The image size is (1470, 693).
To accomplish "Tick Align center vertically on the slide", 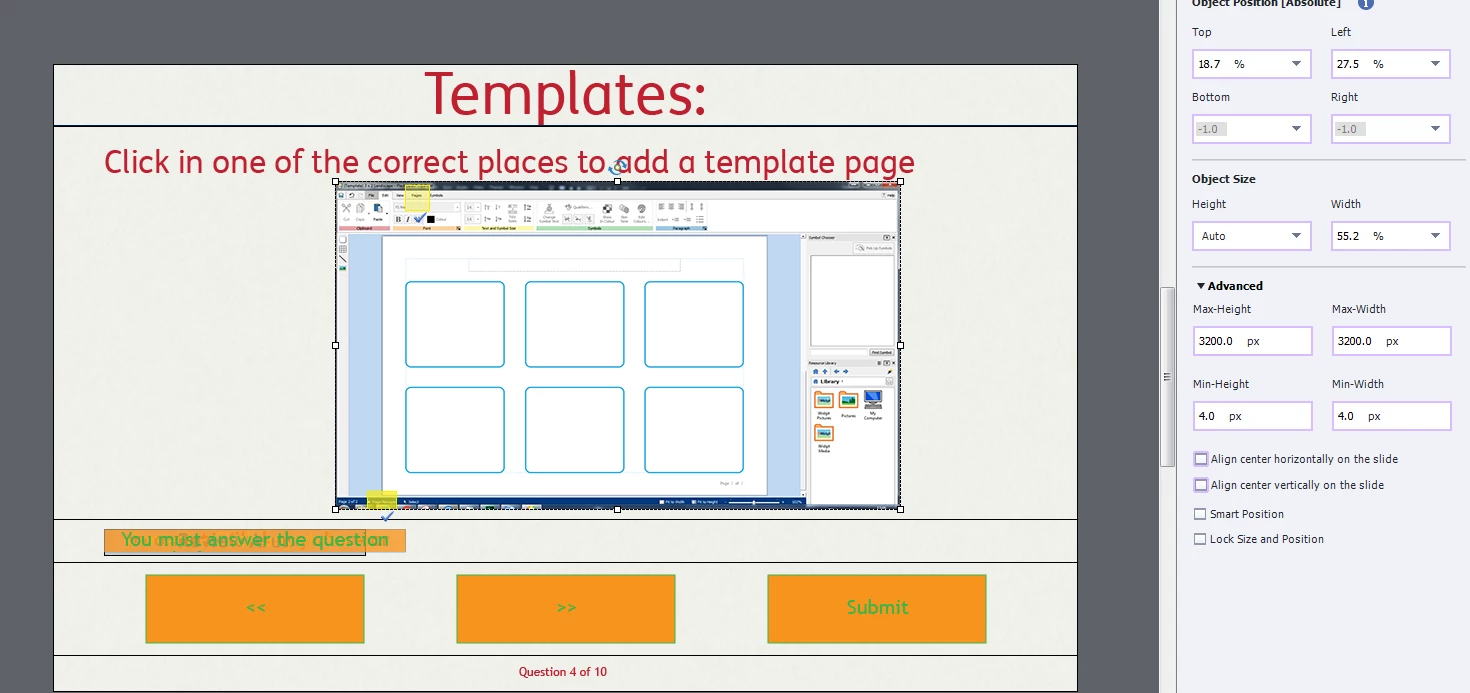I will pyautogui.click(x=1201, y=485).
